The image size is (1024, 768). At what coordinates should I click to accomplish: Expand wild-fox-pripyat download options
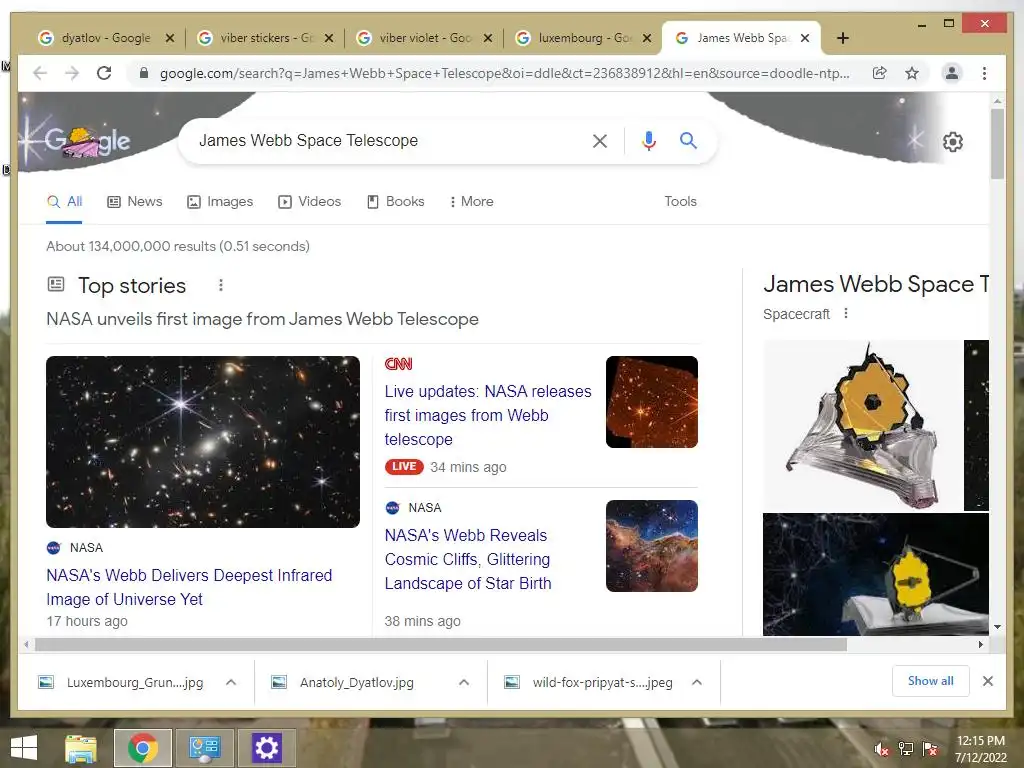tap(697, 682)
